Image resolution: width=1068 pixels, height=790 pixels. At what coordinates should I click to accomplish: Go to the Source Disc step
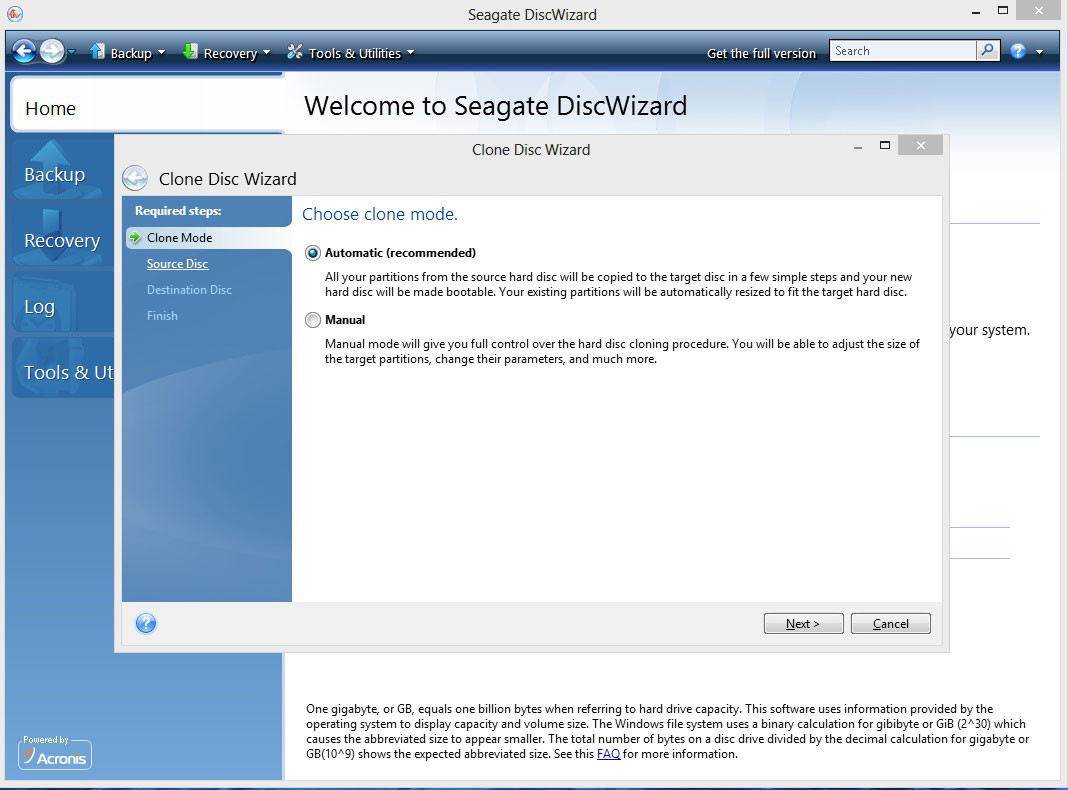tap(177, 264)
